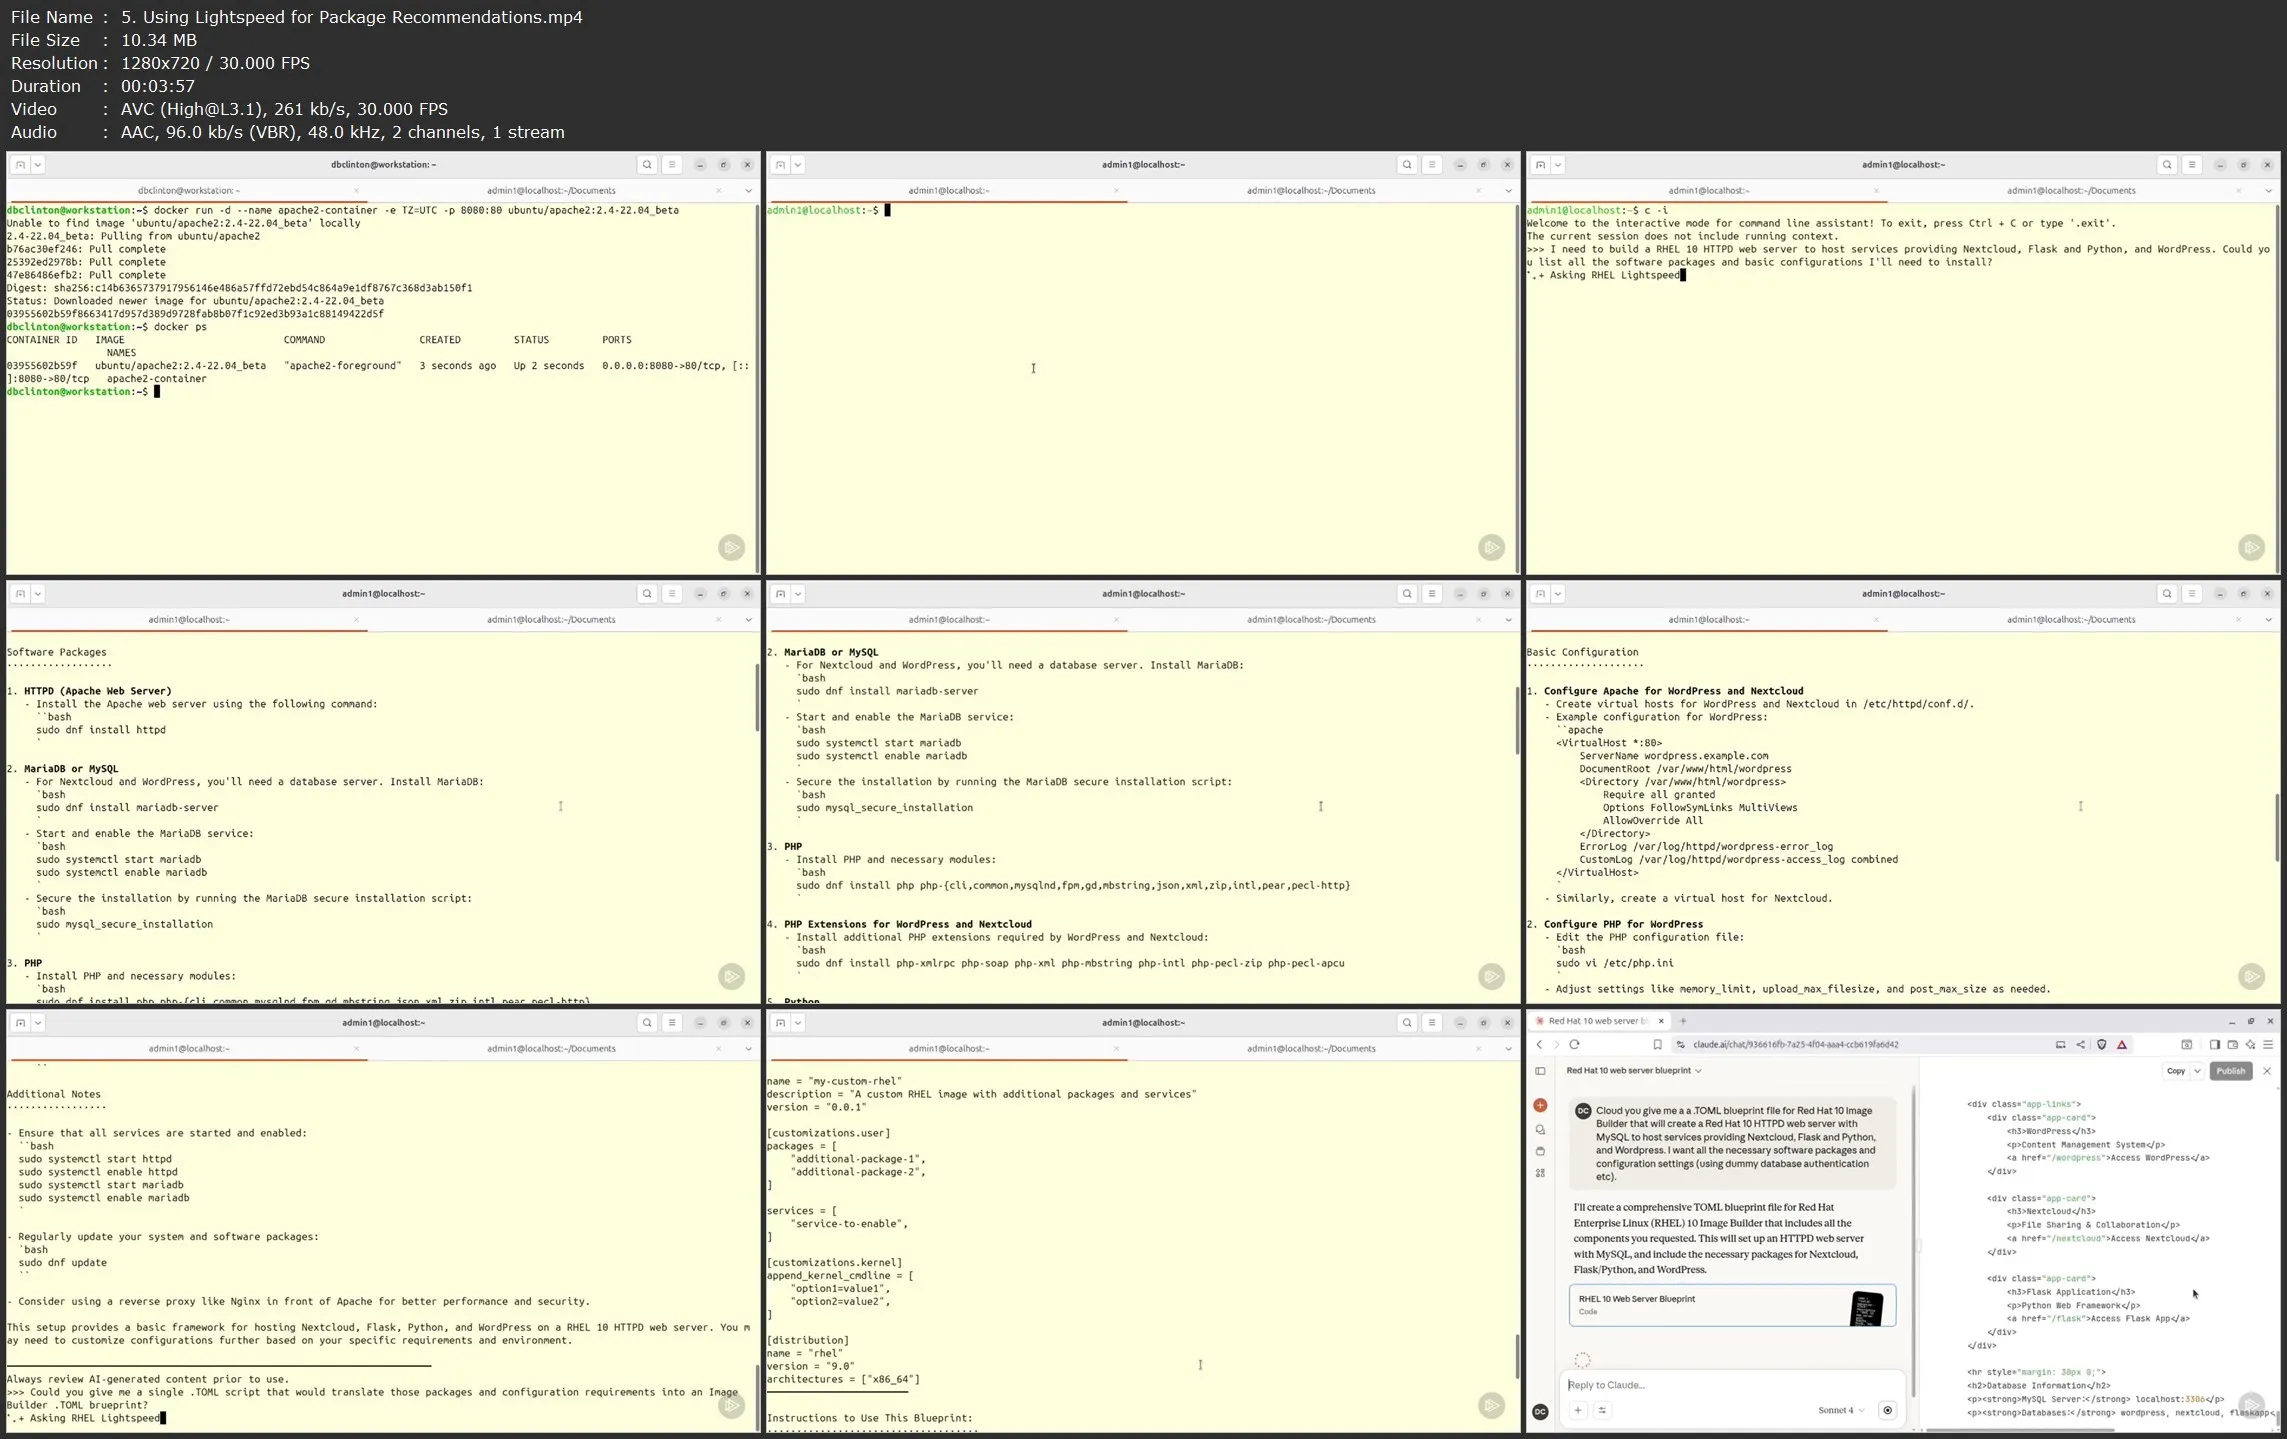
Task: Switch to the dbclinton@workstation:~ terminal tab
Action: pos(188,191)
